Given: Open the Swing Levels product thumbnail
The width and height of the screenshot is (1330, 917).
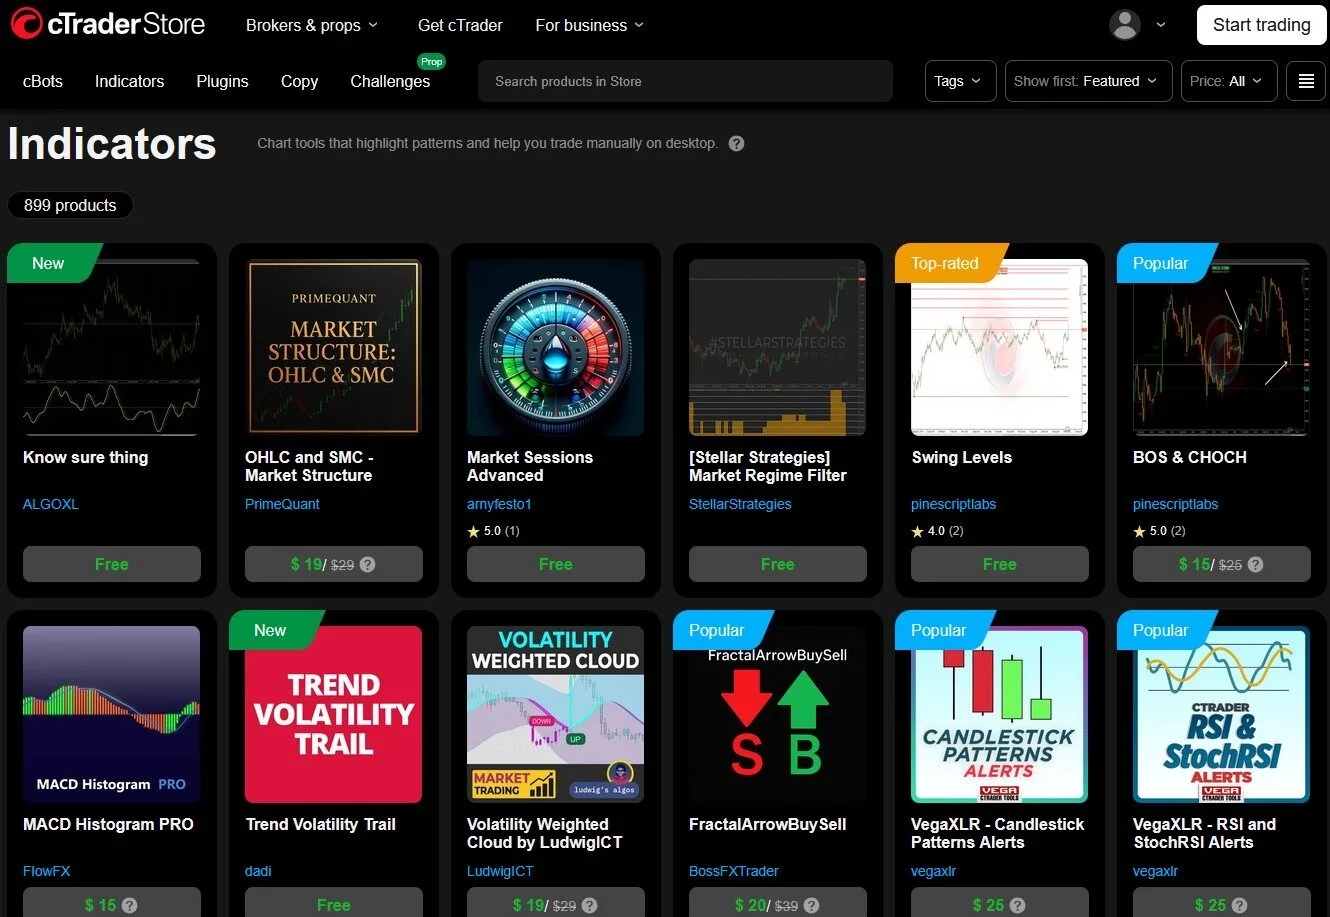Looking at the screenshot, I should (999, 347).
